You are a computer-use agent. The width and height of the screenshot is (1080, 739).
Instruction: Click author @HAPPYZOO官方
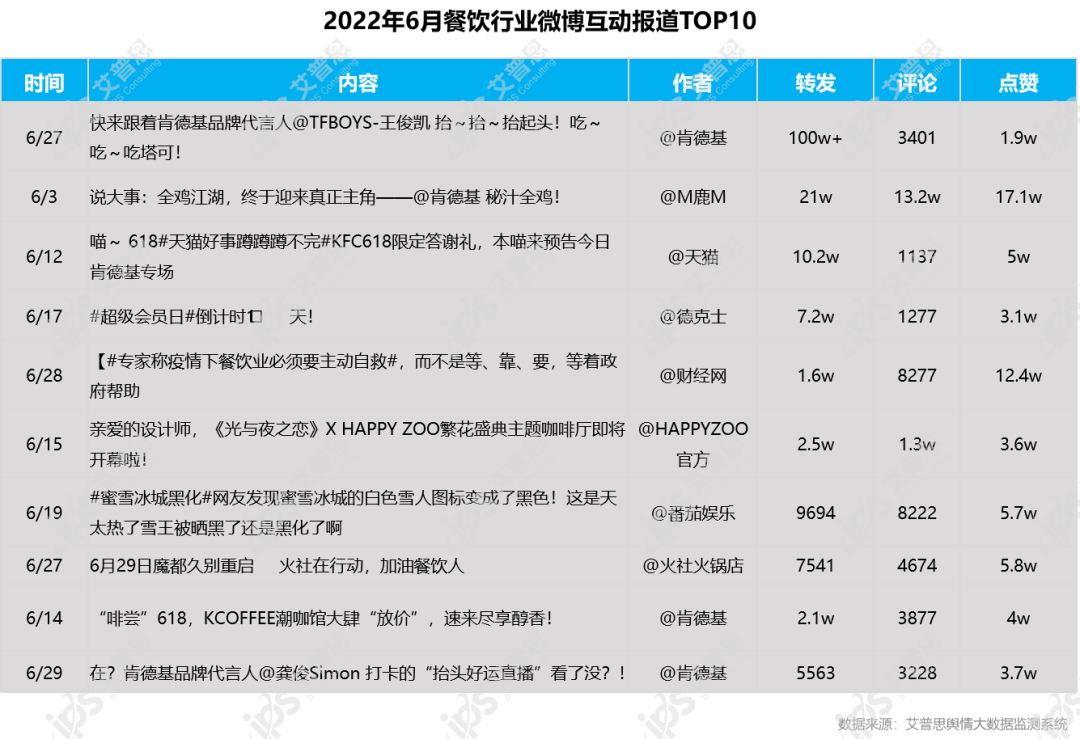click(693, 444)
